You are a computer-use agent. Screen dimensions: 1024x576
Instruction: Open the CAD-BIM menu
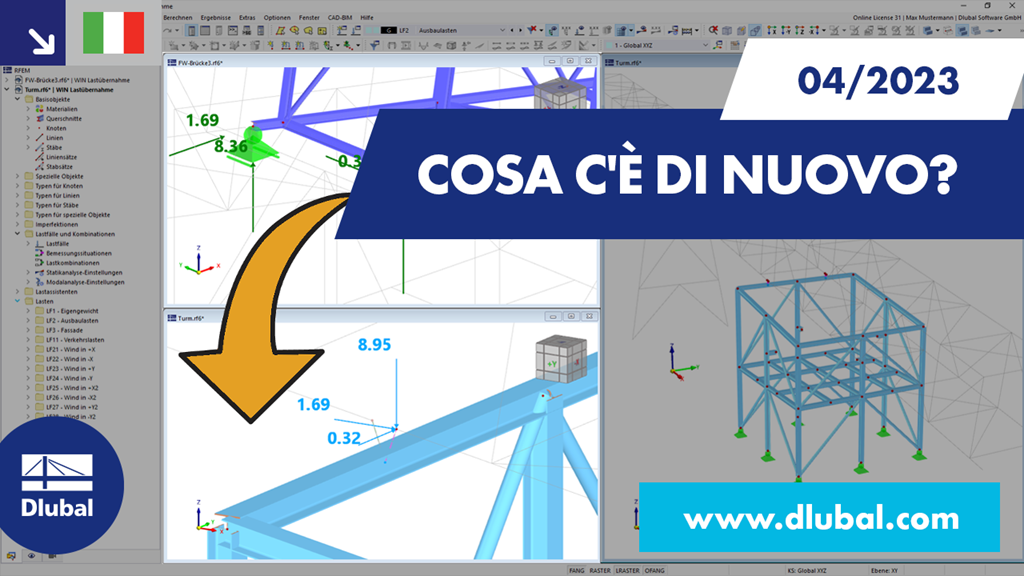coord(339,18)
